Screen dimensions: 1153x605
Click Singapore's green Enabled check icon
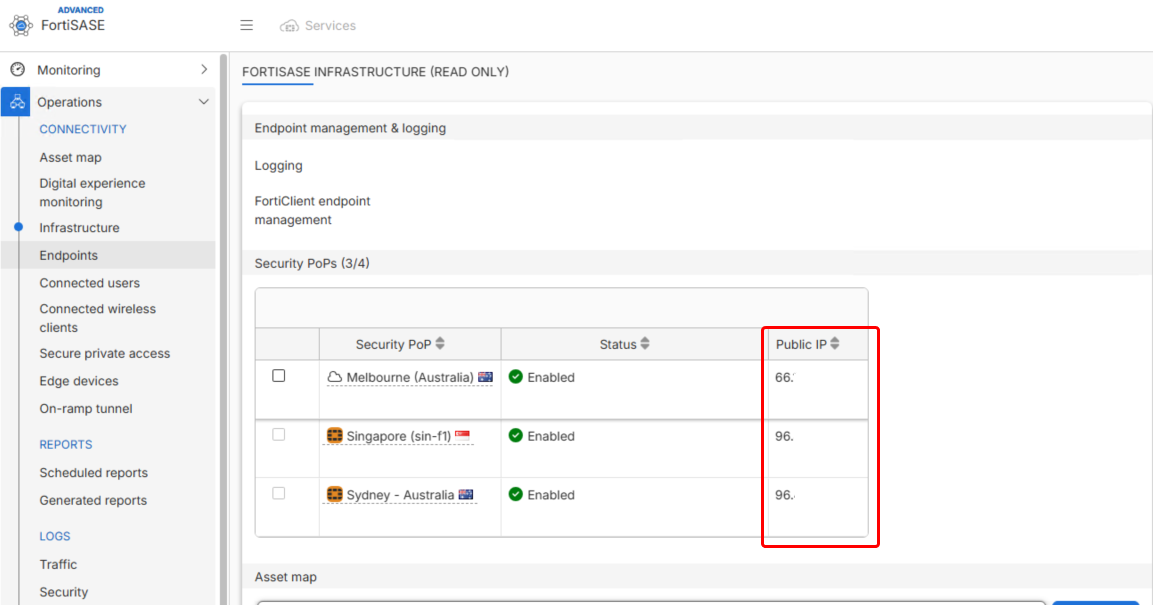tap(515, 436)
